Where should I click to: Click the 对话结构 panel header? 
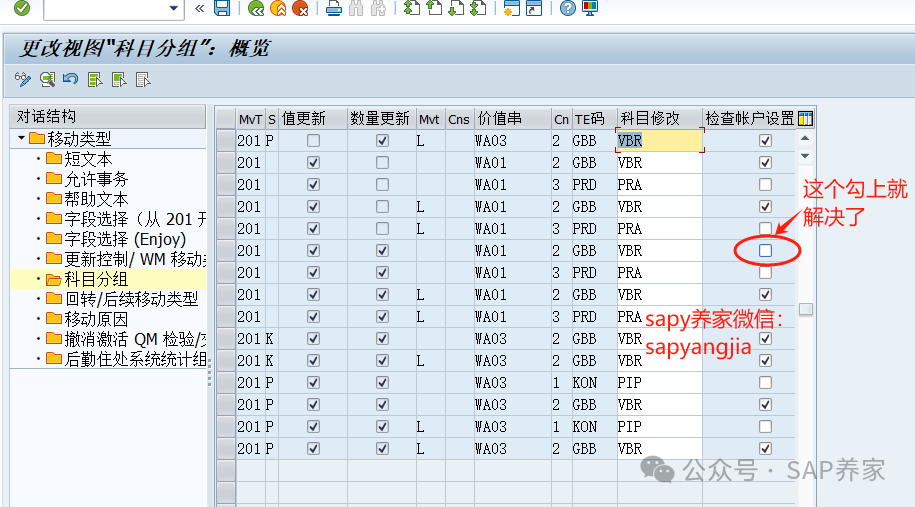[x=108, y=116]
